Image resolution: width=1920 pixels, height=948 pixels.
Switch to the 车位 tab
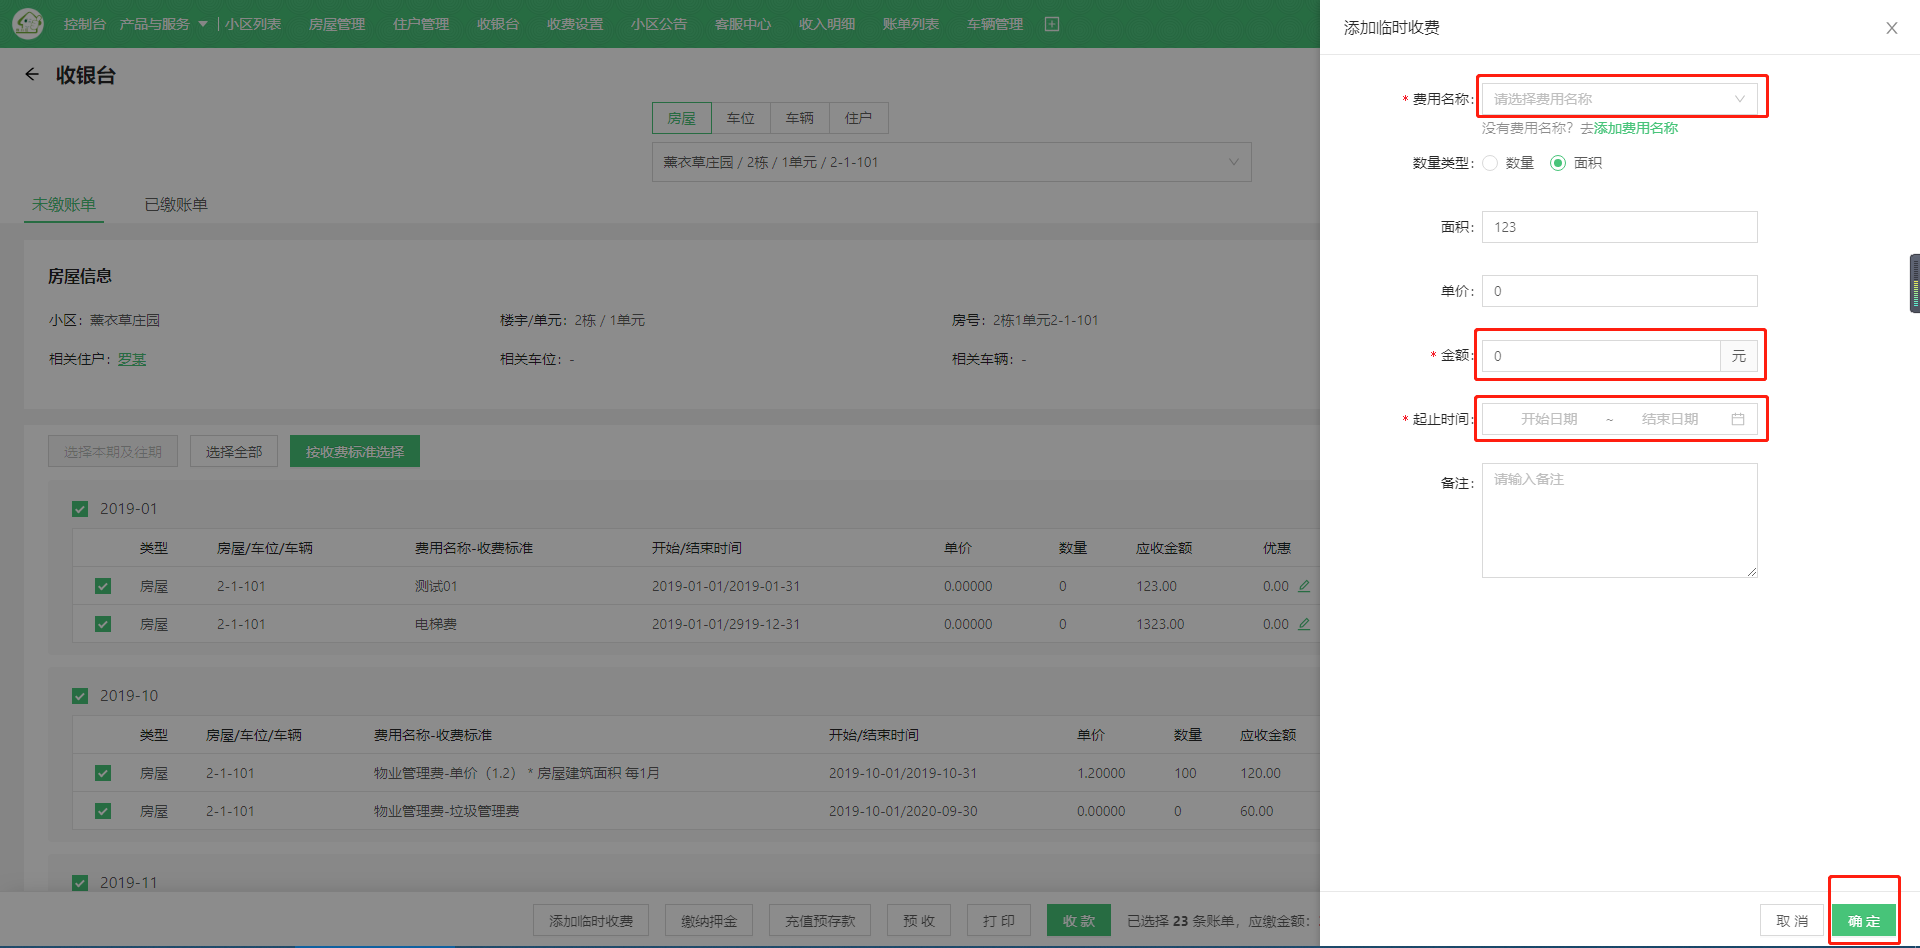[741, 118]
